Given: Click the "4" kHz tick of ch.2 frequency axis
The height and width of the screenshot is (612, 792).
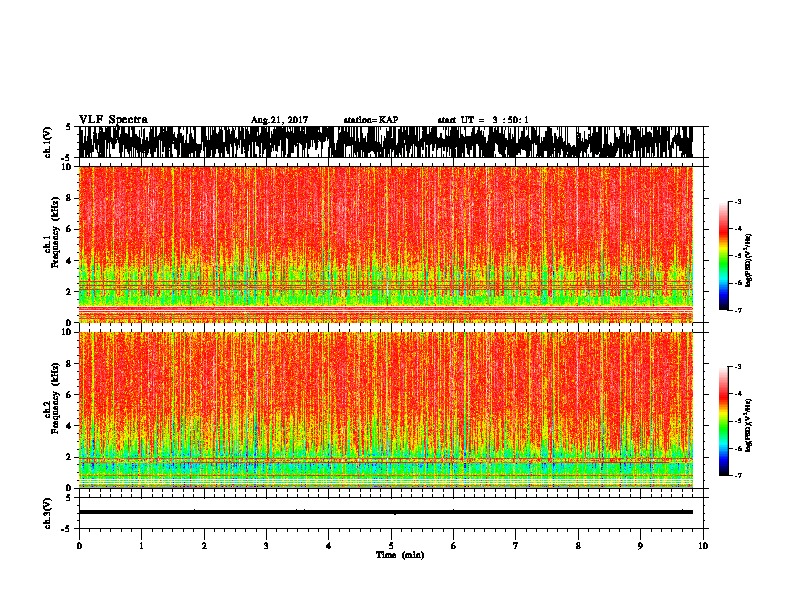Looking at the screenshot, I should [71, 426].
